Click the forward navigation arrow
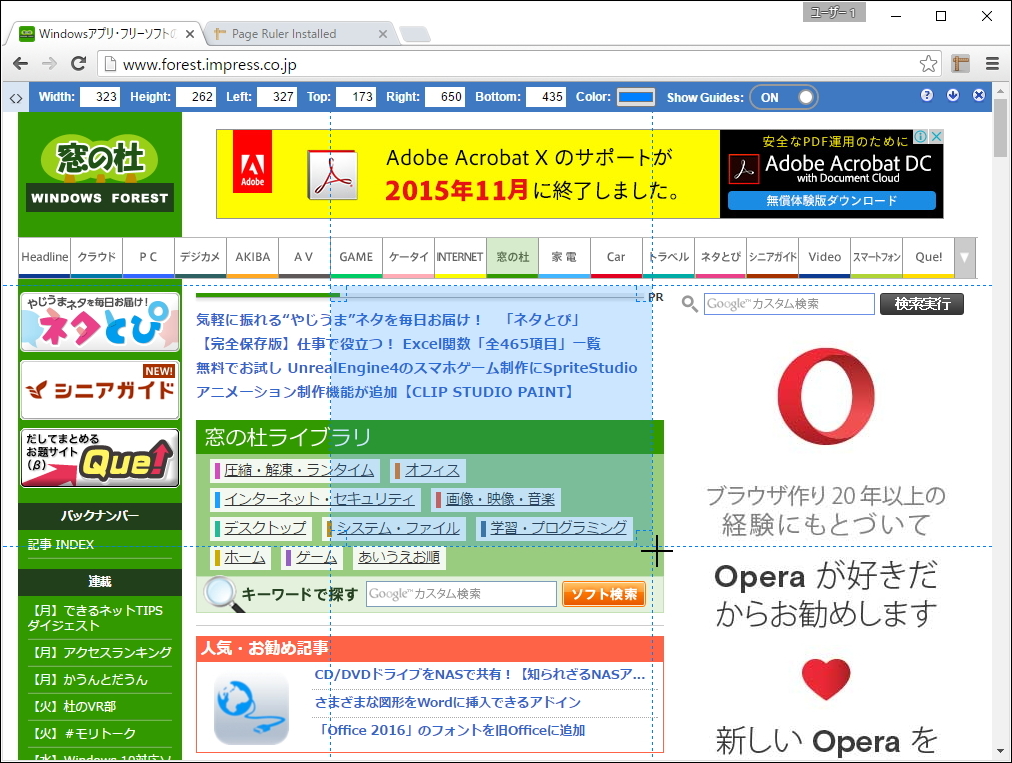Image resolution: width=1012 pixels, height=763 pixels. pyautogui.click(x=50, y=62)
